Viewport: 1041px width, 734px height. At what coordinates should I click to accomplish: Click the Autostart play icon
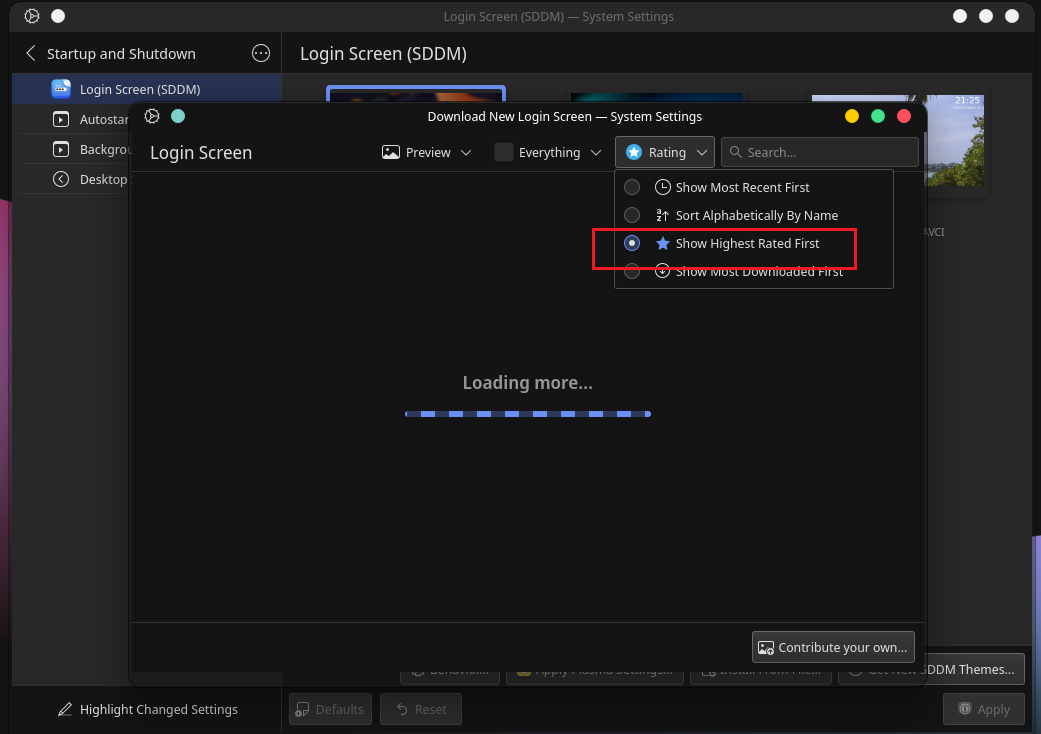[60, 119]
